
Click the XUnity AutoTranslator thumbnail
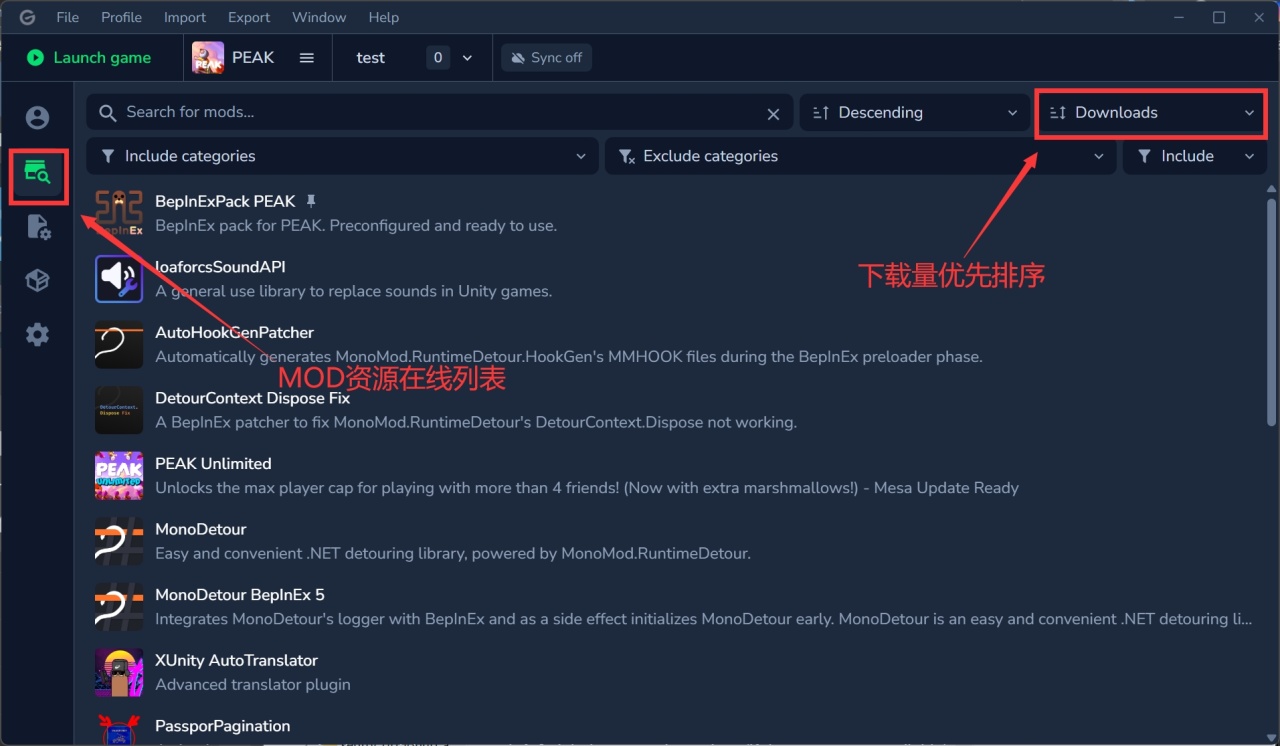pyautogui.click(x=119, y=672)
